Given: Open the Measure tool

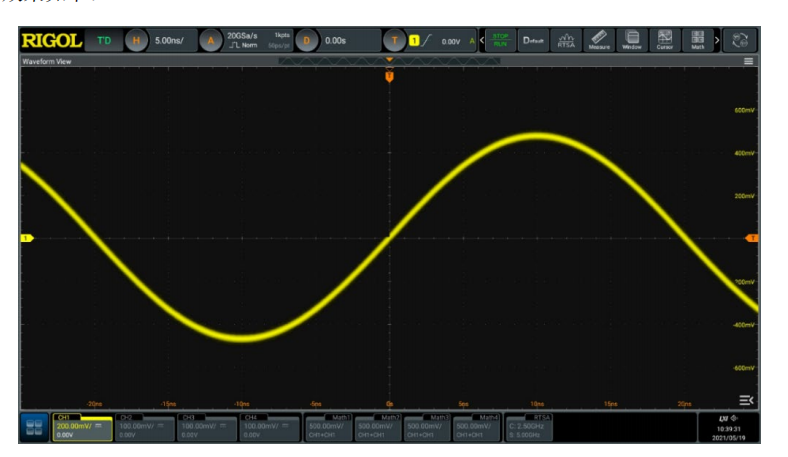Looking at the screenshot, I should 599,41.
